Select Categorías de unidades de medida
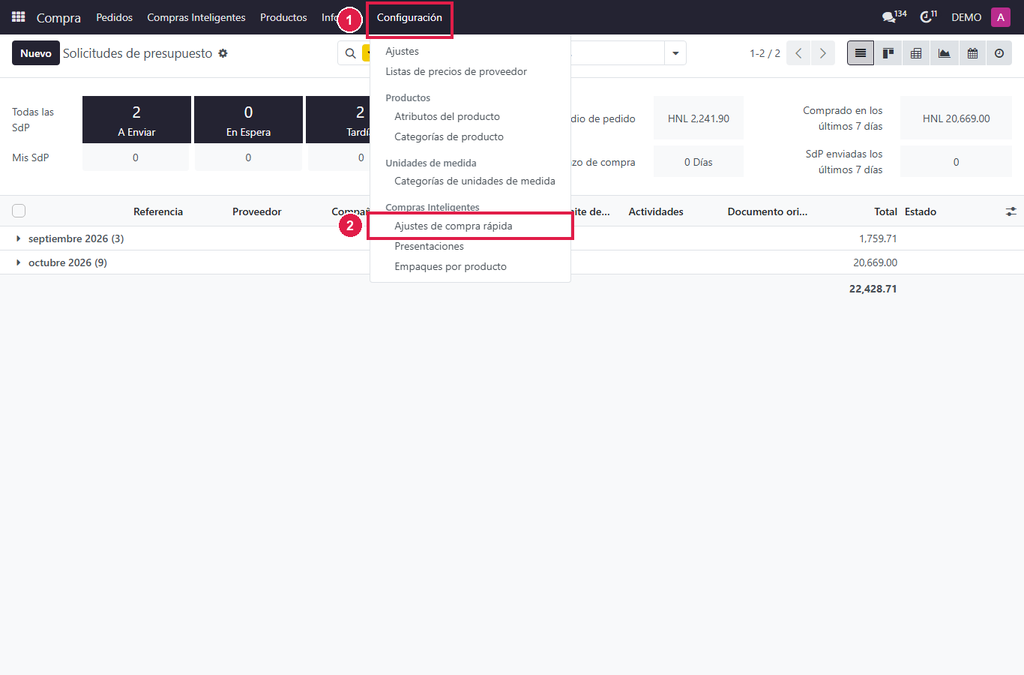The width and height of the screenshot is (1024, 675). pos(475,181)
